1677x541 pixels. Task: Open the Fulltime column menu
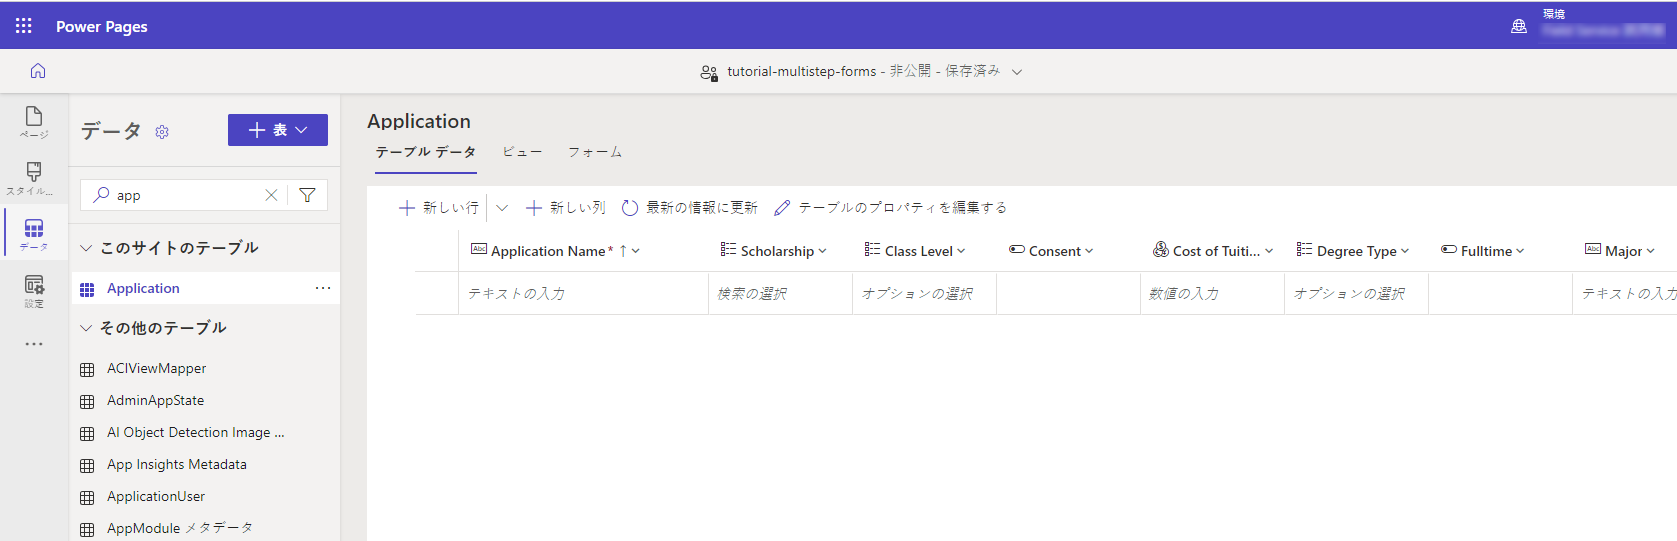click(x=1520, y=252)
